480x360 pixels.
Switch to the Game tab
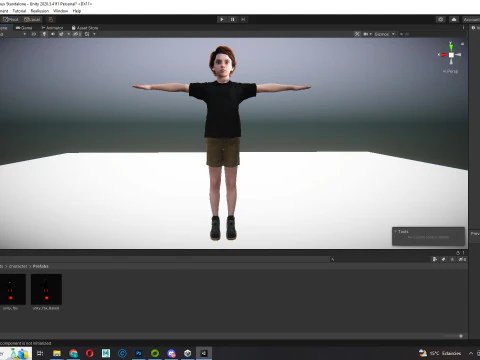(24, 28)
